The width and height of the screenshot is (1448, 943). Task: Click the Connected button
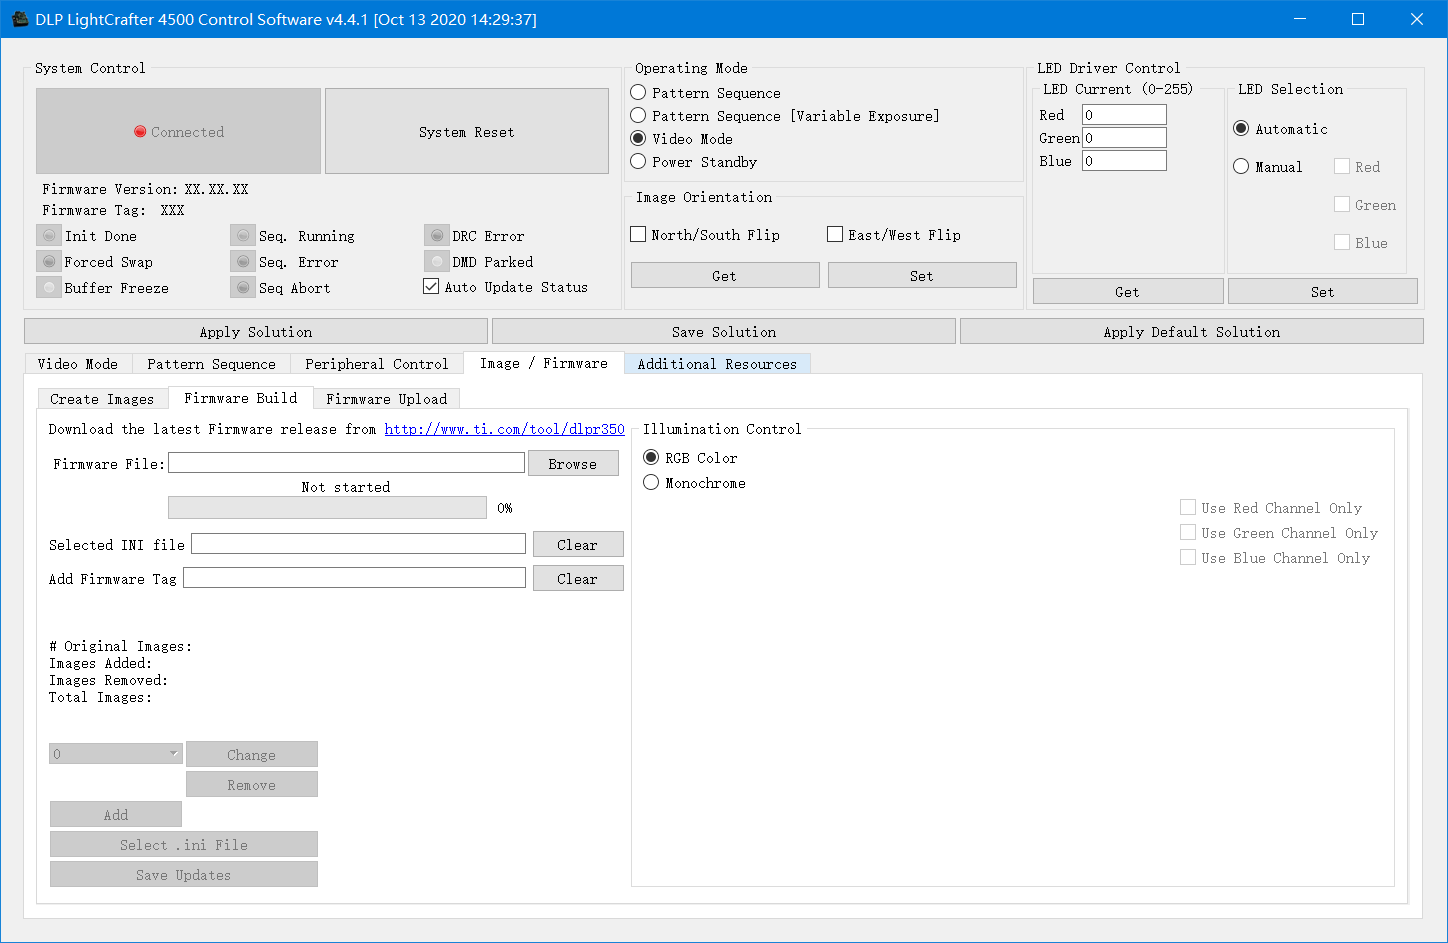point(179,131)
